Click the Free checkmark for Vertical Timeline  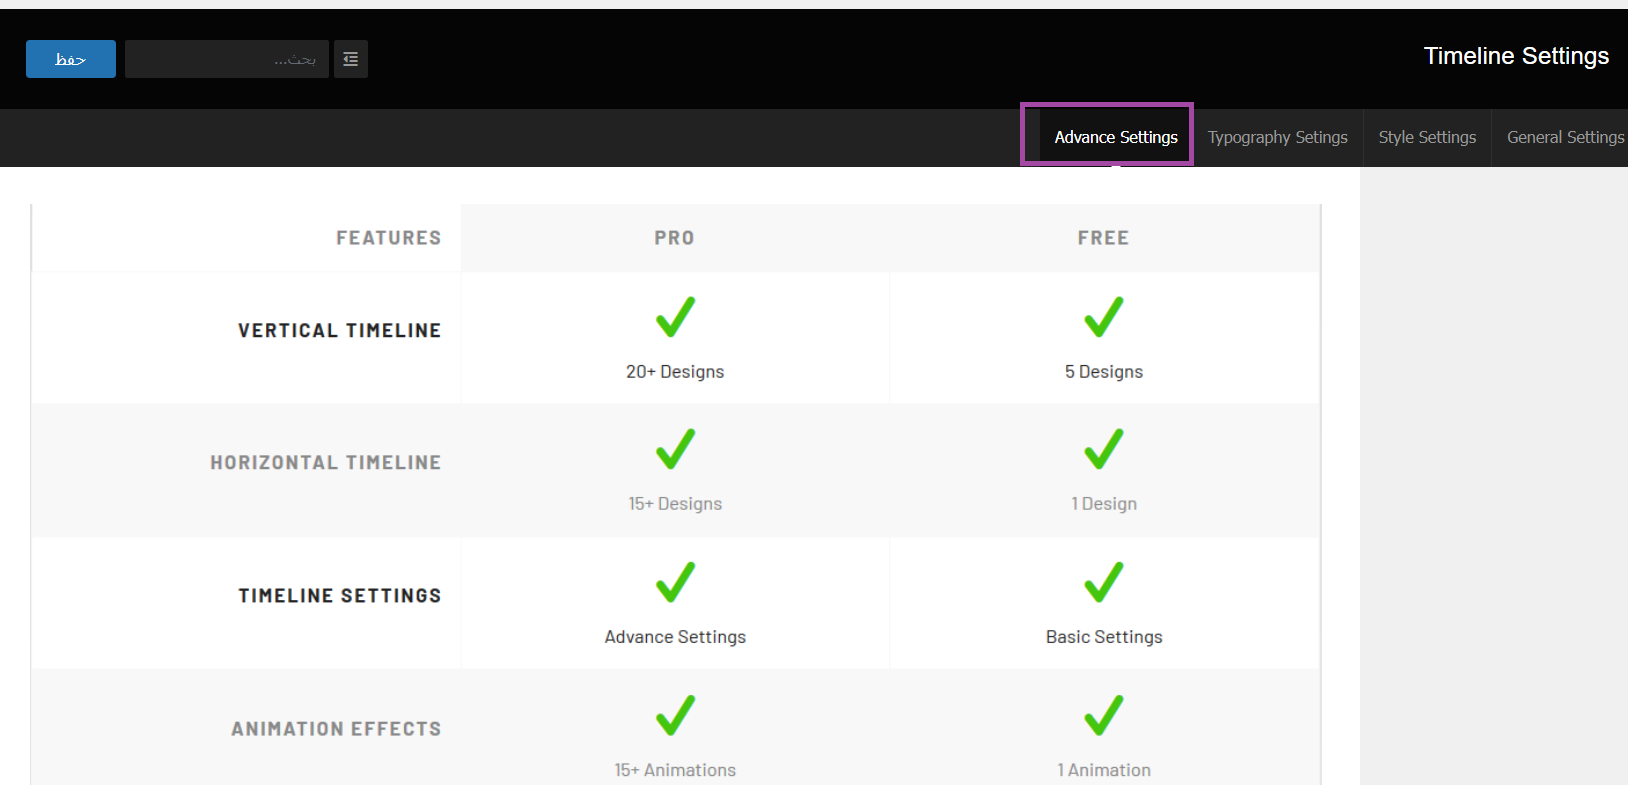pos(1104,317)
